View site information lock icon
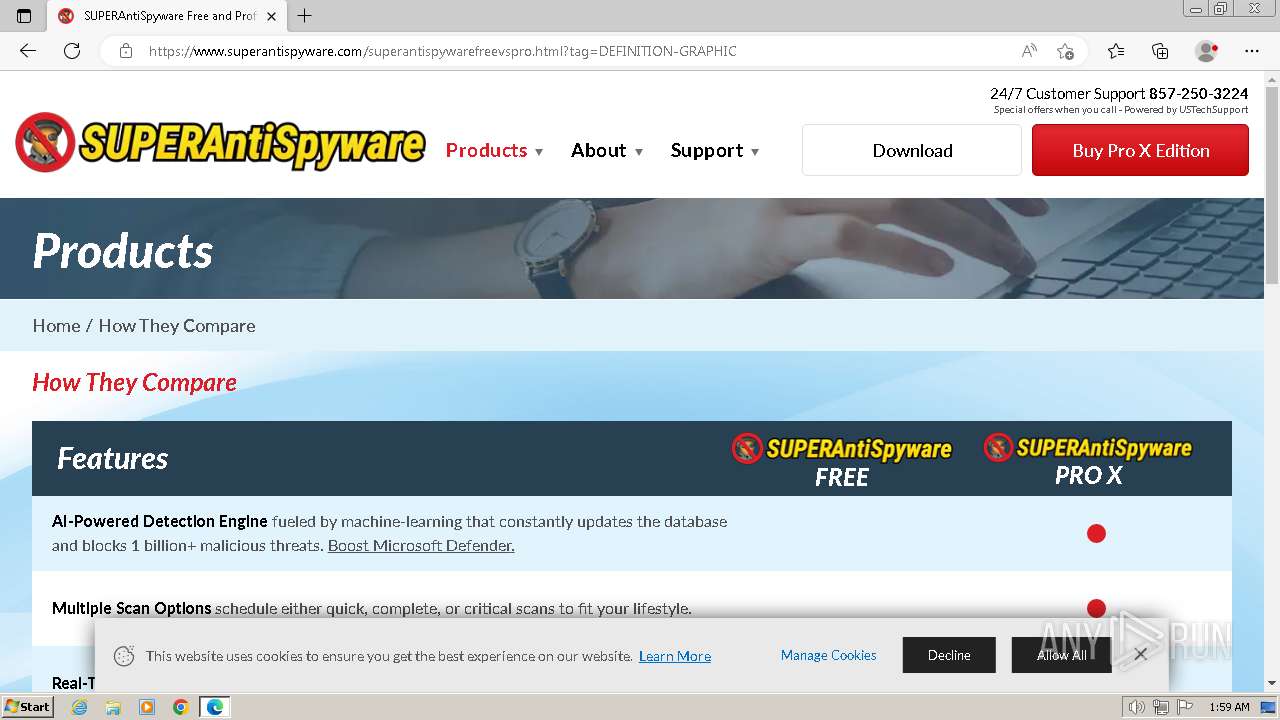The width and height of the screenshot is (1280, 720). [126, 51]
